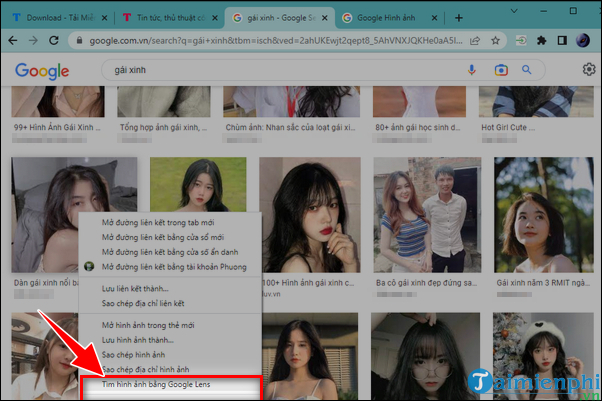Image resolution: width=602 pixels, height=401 pixels.
Task: Click the address bar URL
Action: coord(276,40)
